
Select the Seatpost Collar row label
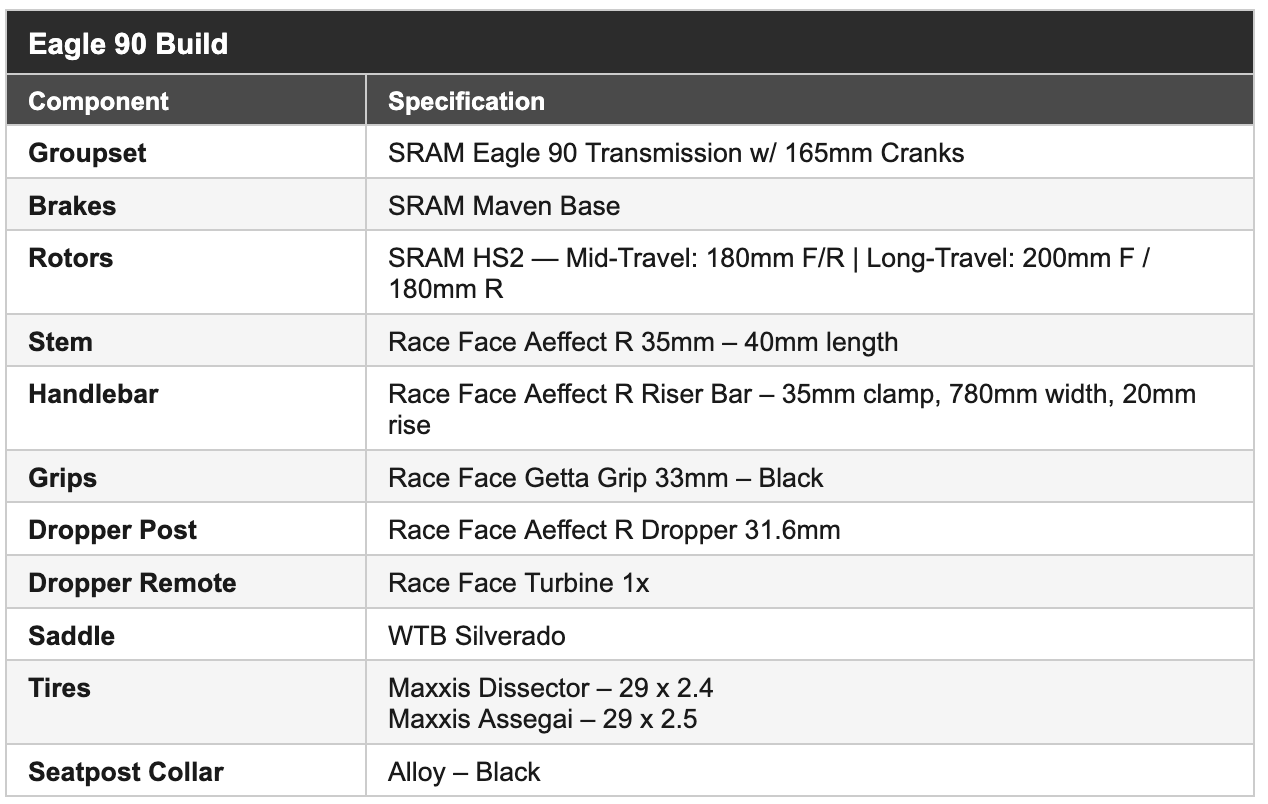(126, 772)
